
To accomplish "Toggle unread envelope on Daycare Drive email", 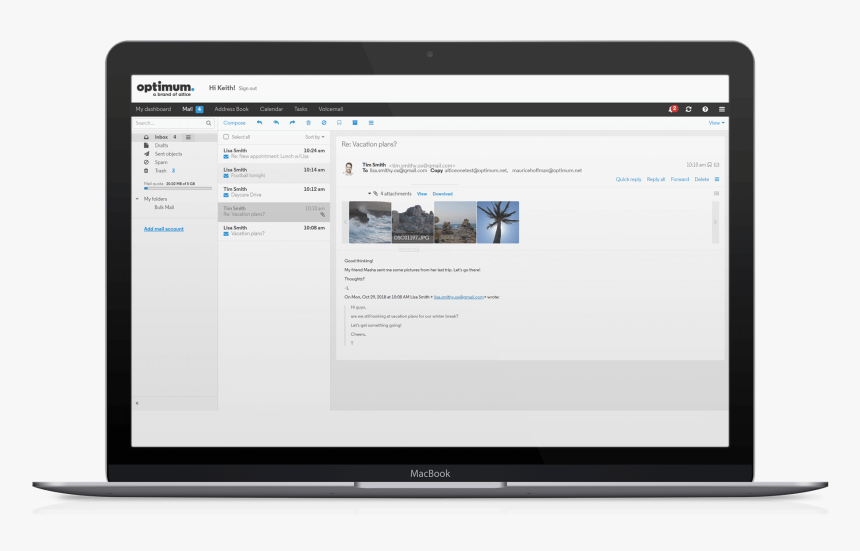I will coord(226,195).
